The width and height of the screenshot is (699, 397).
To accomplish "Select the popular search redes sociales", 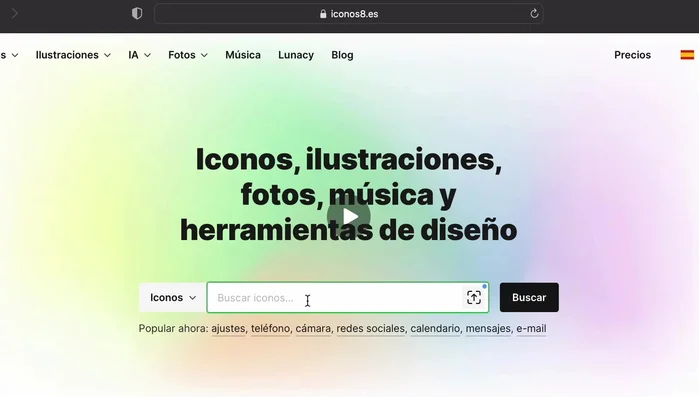I will [371, 328].
